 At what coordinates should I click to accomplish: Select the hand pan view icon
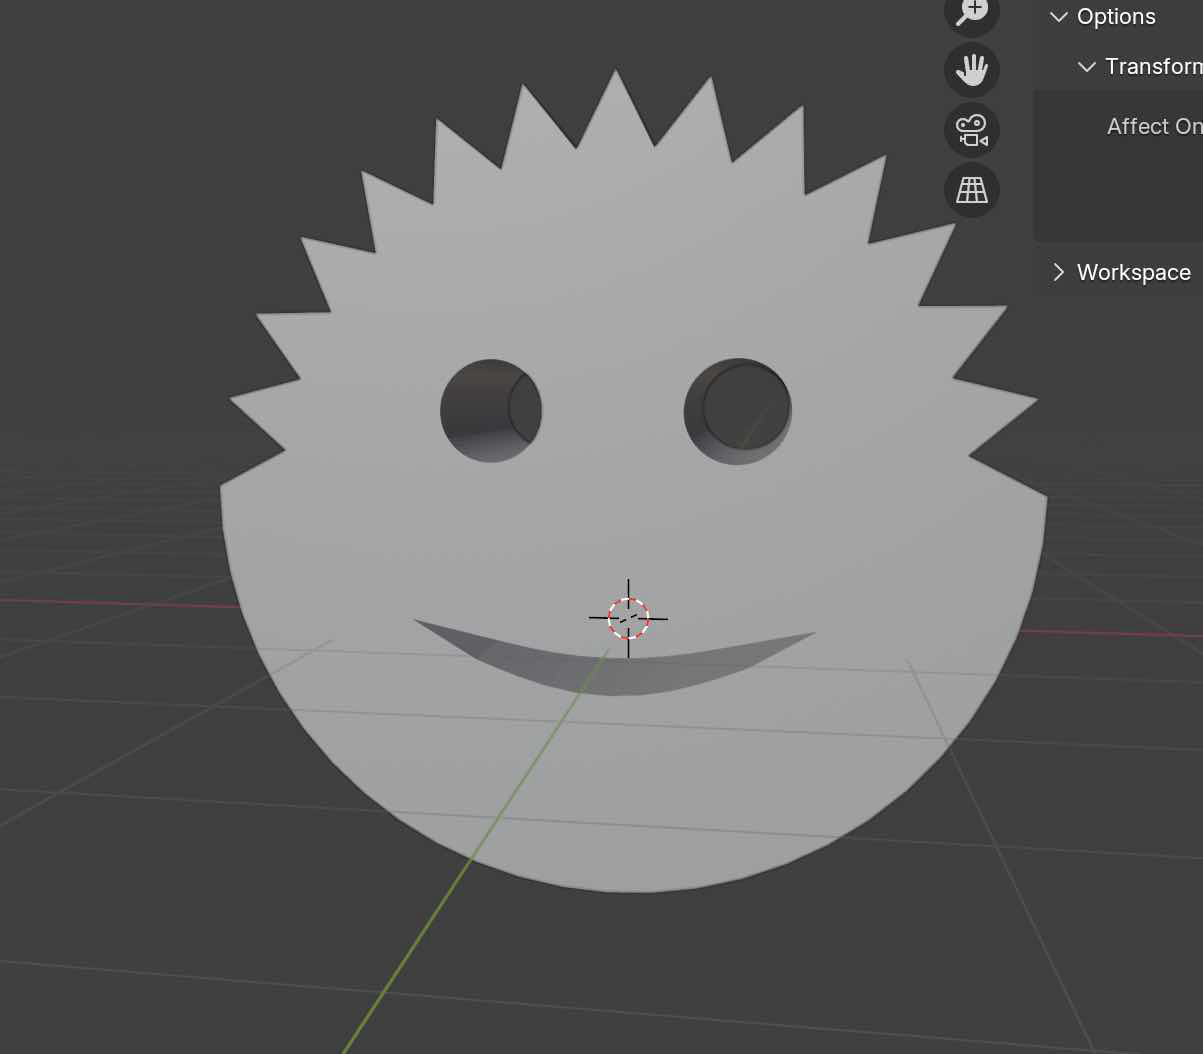(x=971, y=69)
